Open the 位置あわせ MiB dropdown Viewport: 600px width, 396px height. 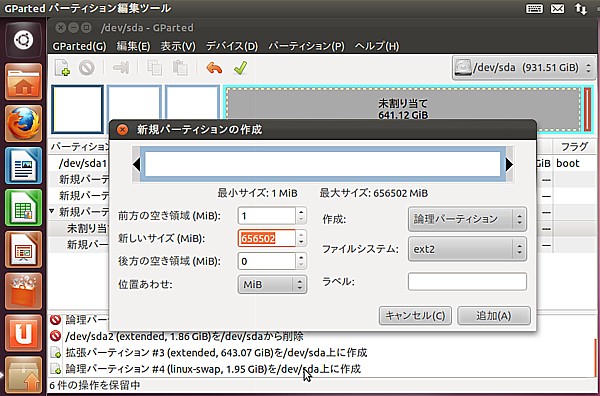point(272,285)
